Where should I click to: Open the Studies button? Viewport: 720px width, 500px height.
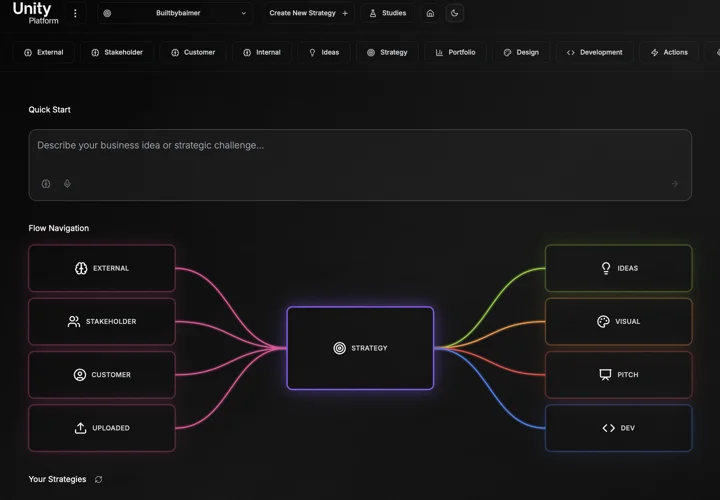pos(388,13)
